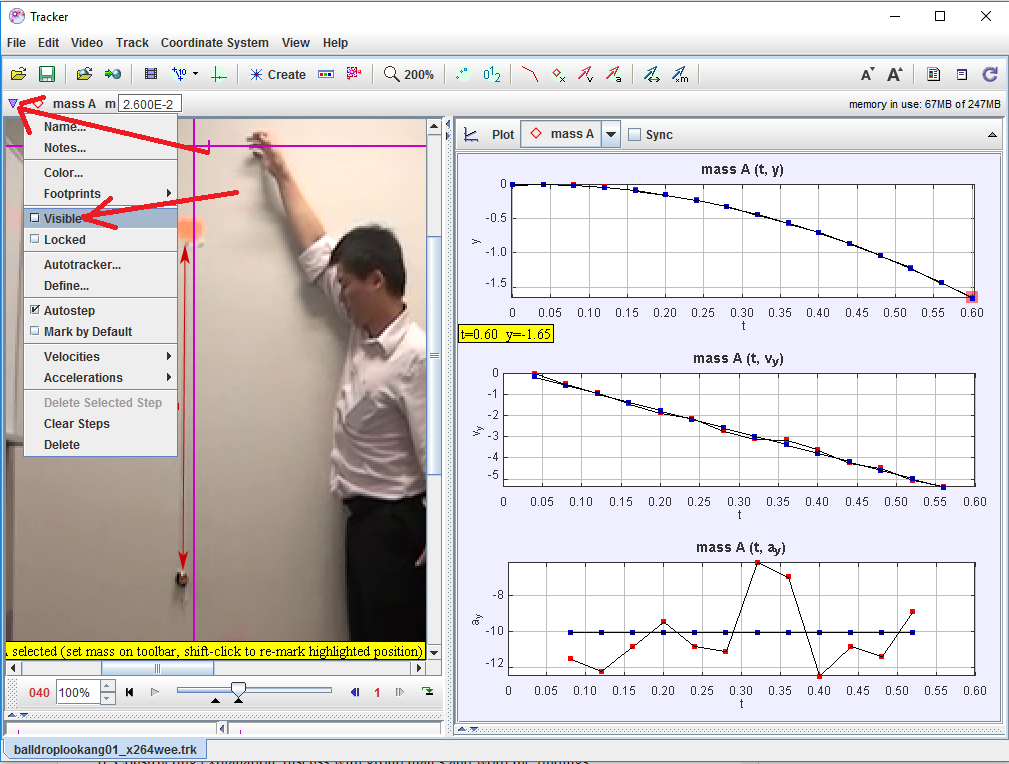Viewport: 1009px width, 764px height.
Task: Expand the Velocities submenu
Action: (x=100, y=357)
